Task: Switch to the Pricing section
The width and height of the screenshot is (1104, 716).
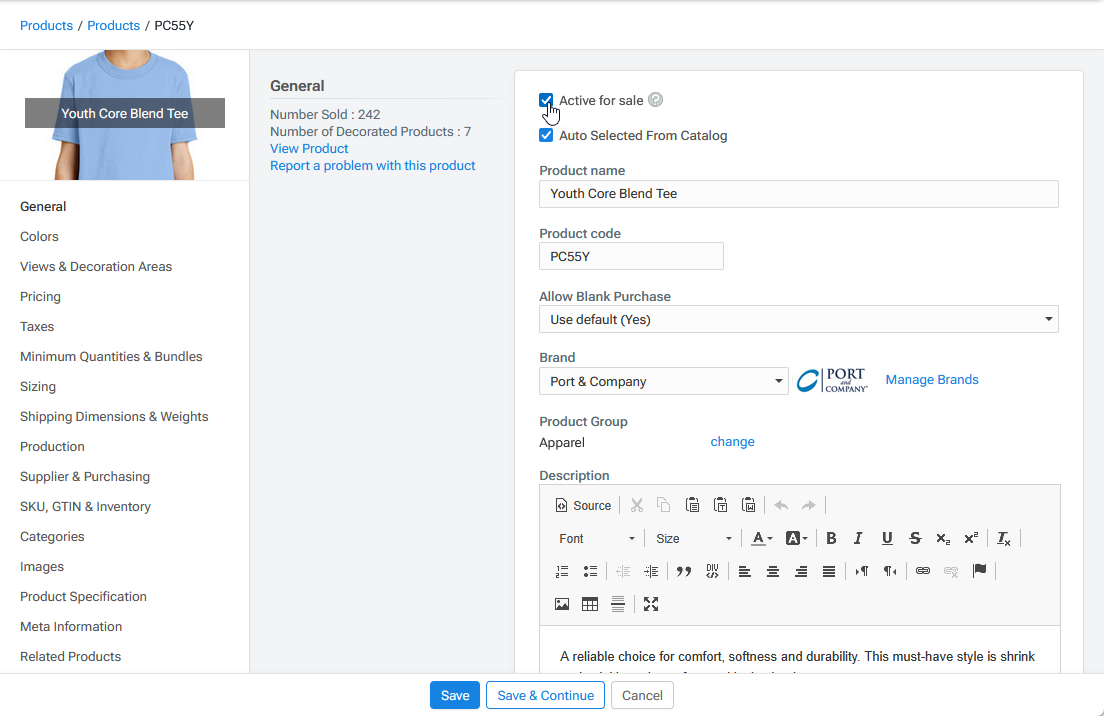Action: pyautogui.click(x=40, y=296)
